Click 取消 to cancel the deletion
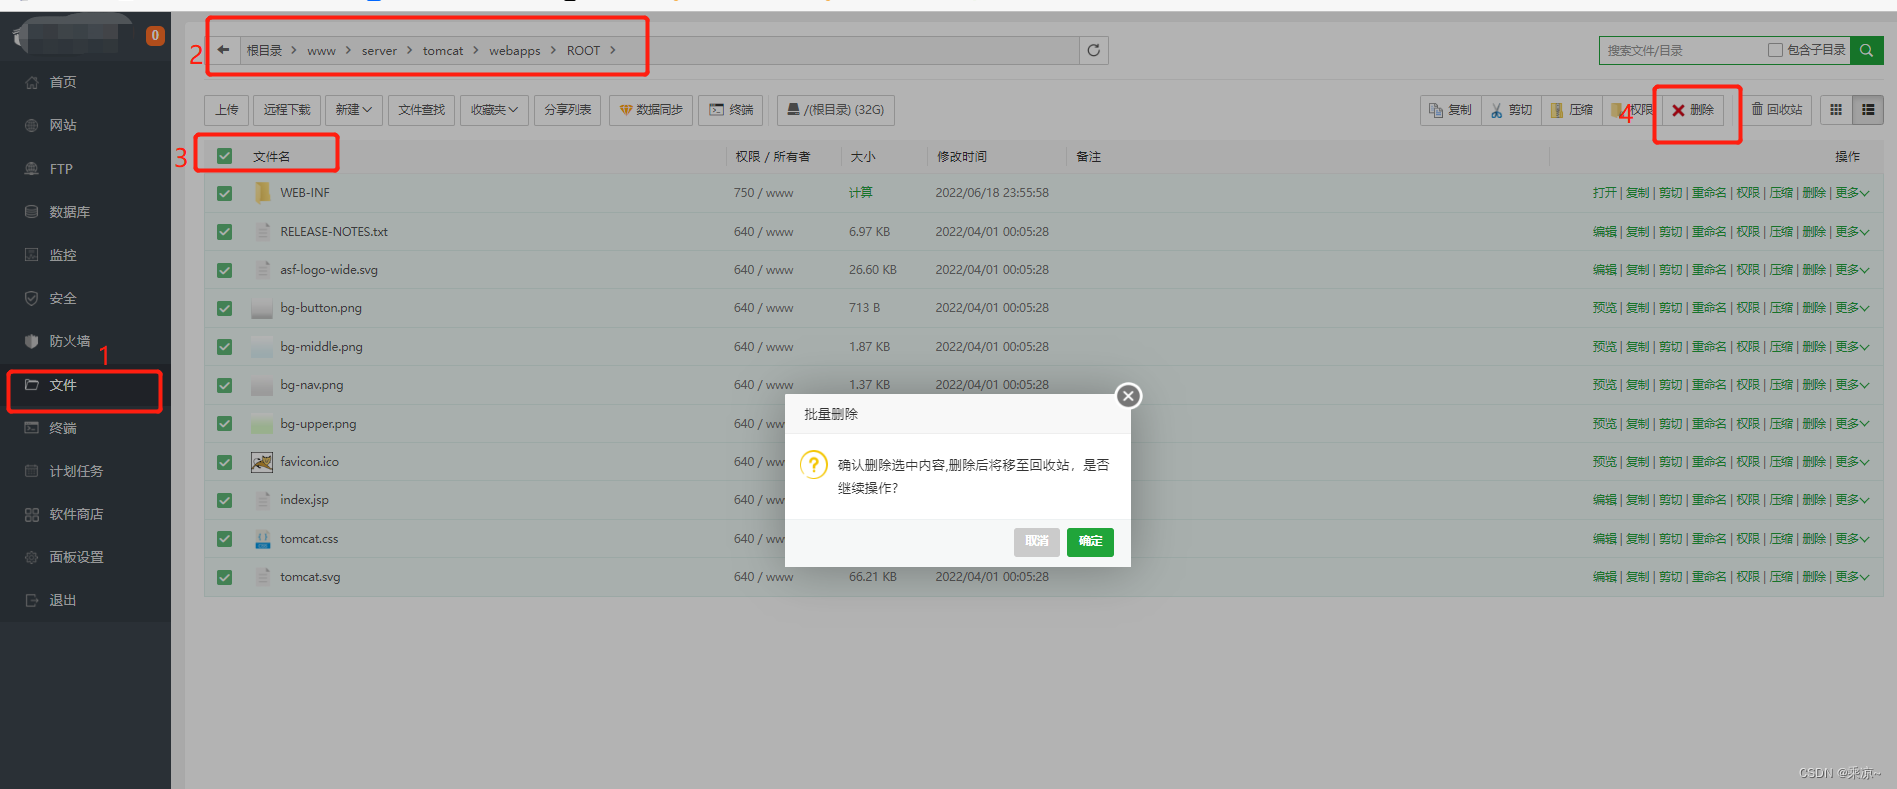 1037,542
